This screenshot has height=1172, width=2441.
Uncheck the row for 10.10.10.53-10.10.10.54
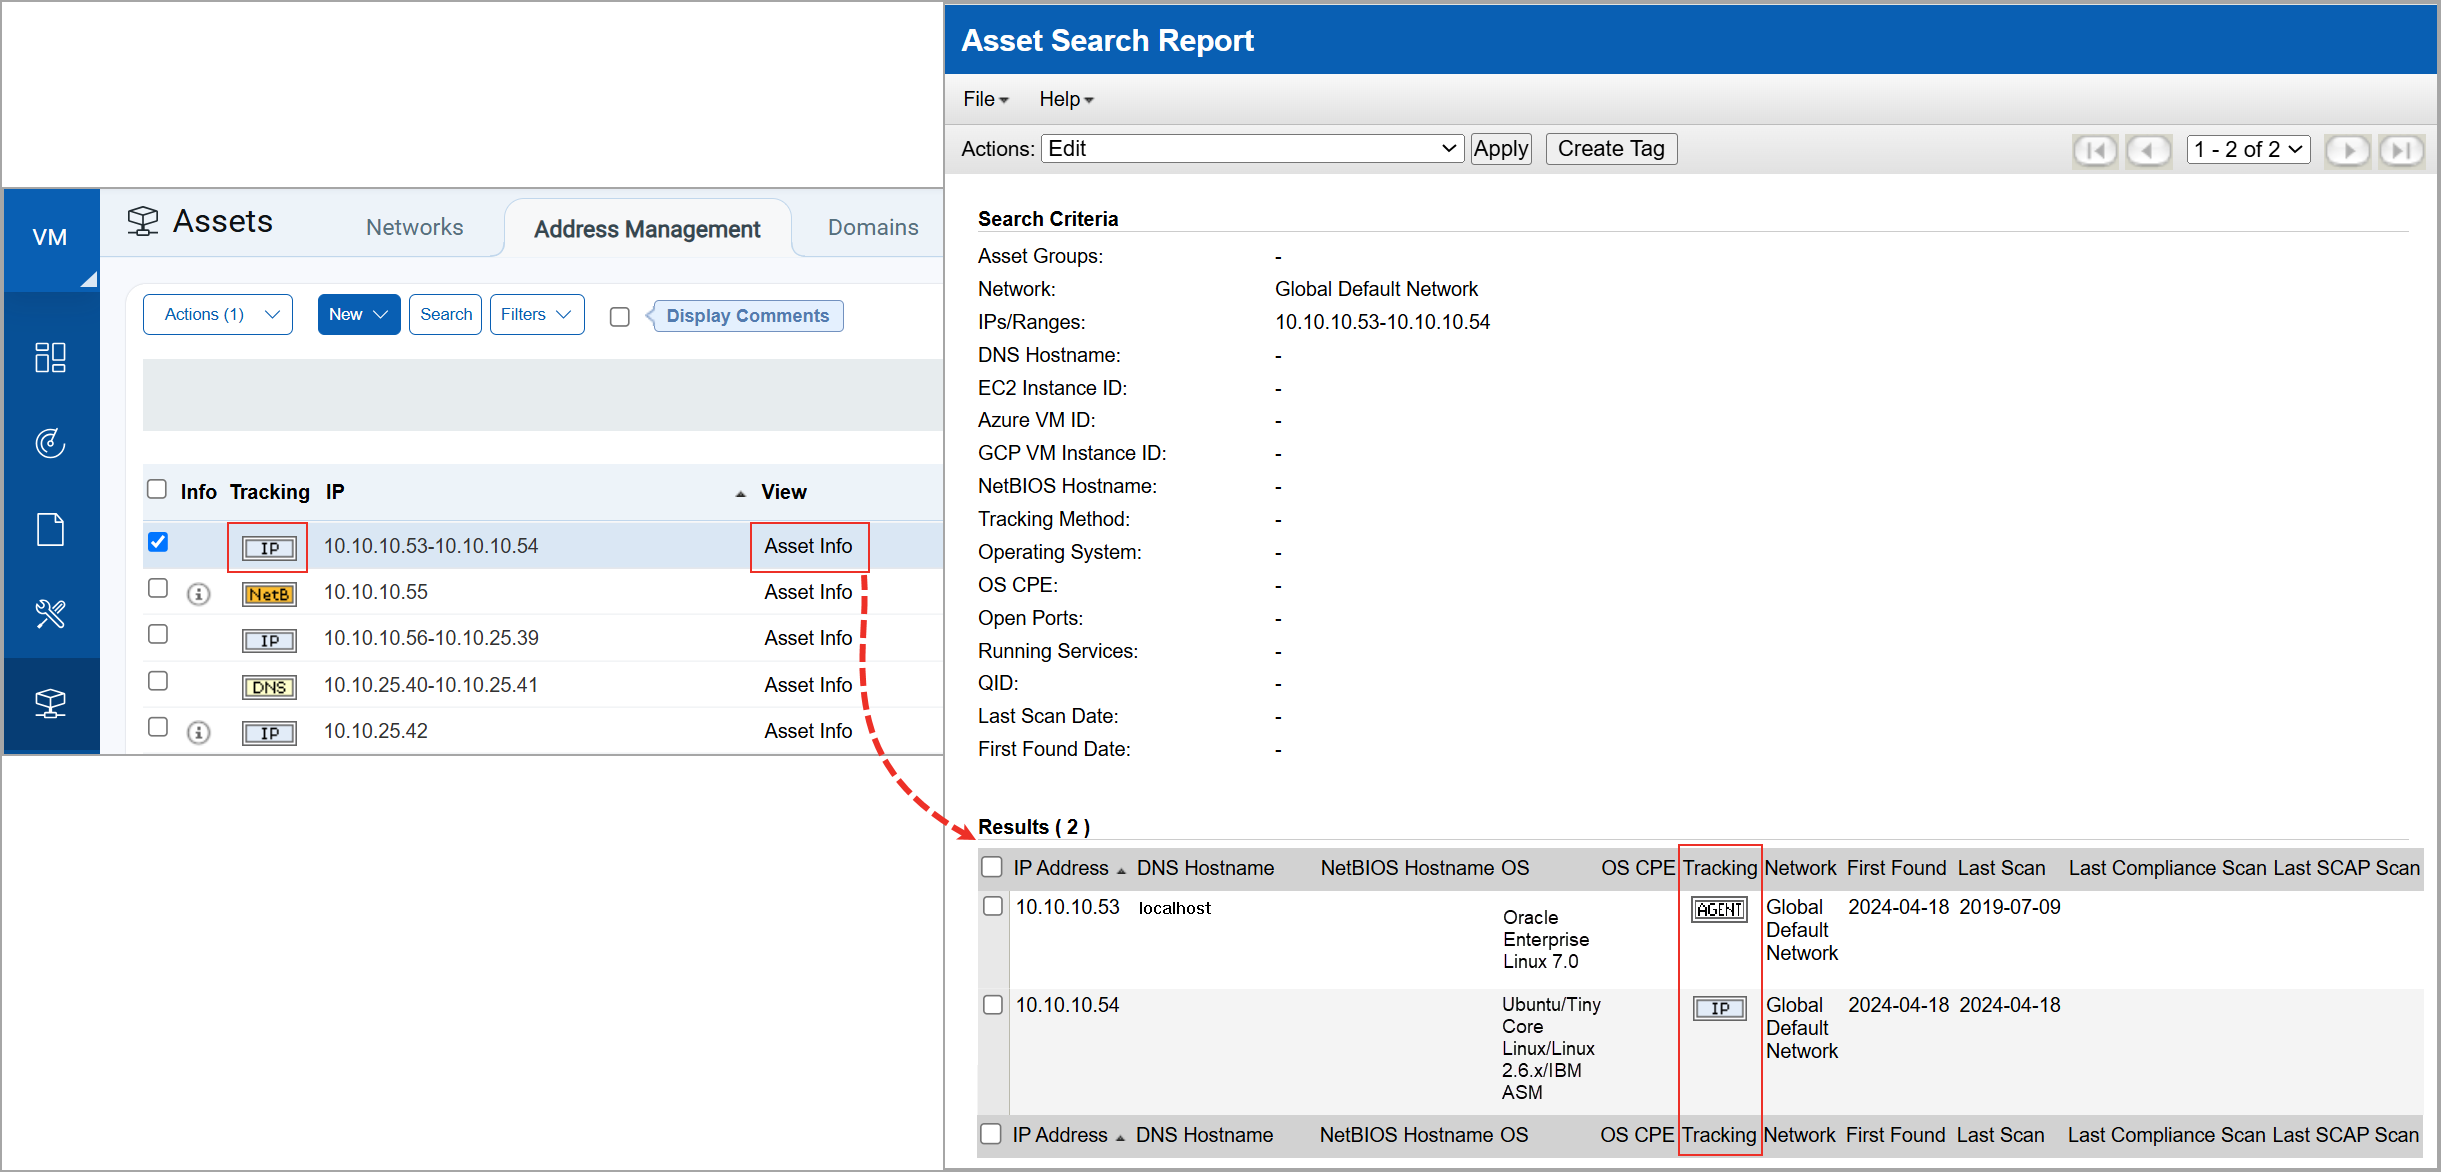click(x=157, y=541)
